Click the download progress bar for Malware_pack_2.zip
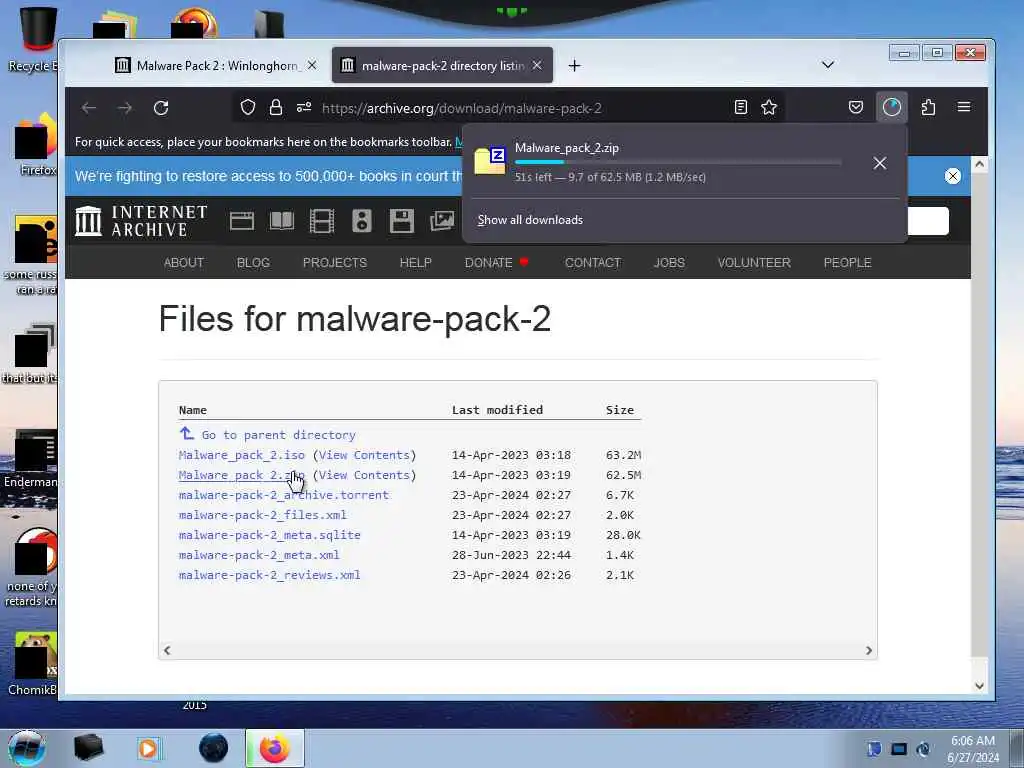This screenshot has width=1024, height=768. pyautogui.click(x=678, y=162)
